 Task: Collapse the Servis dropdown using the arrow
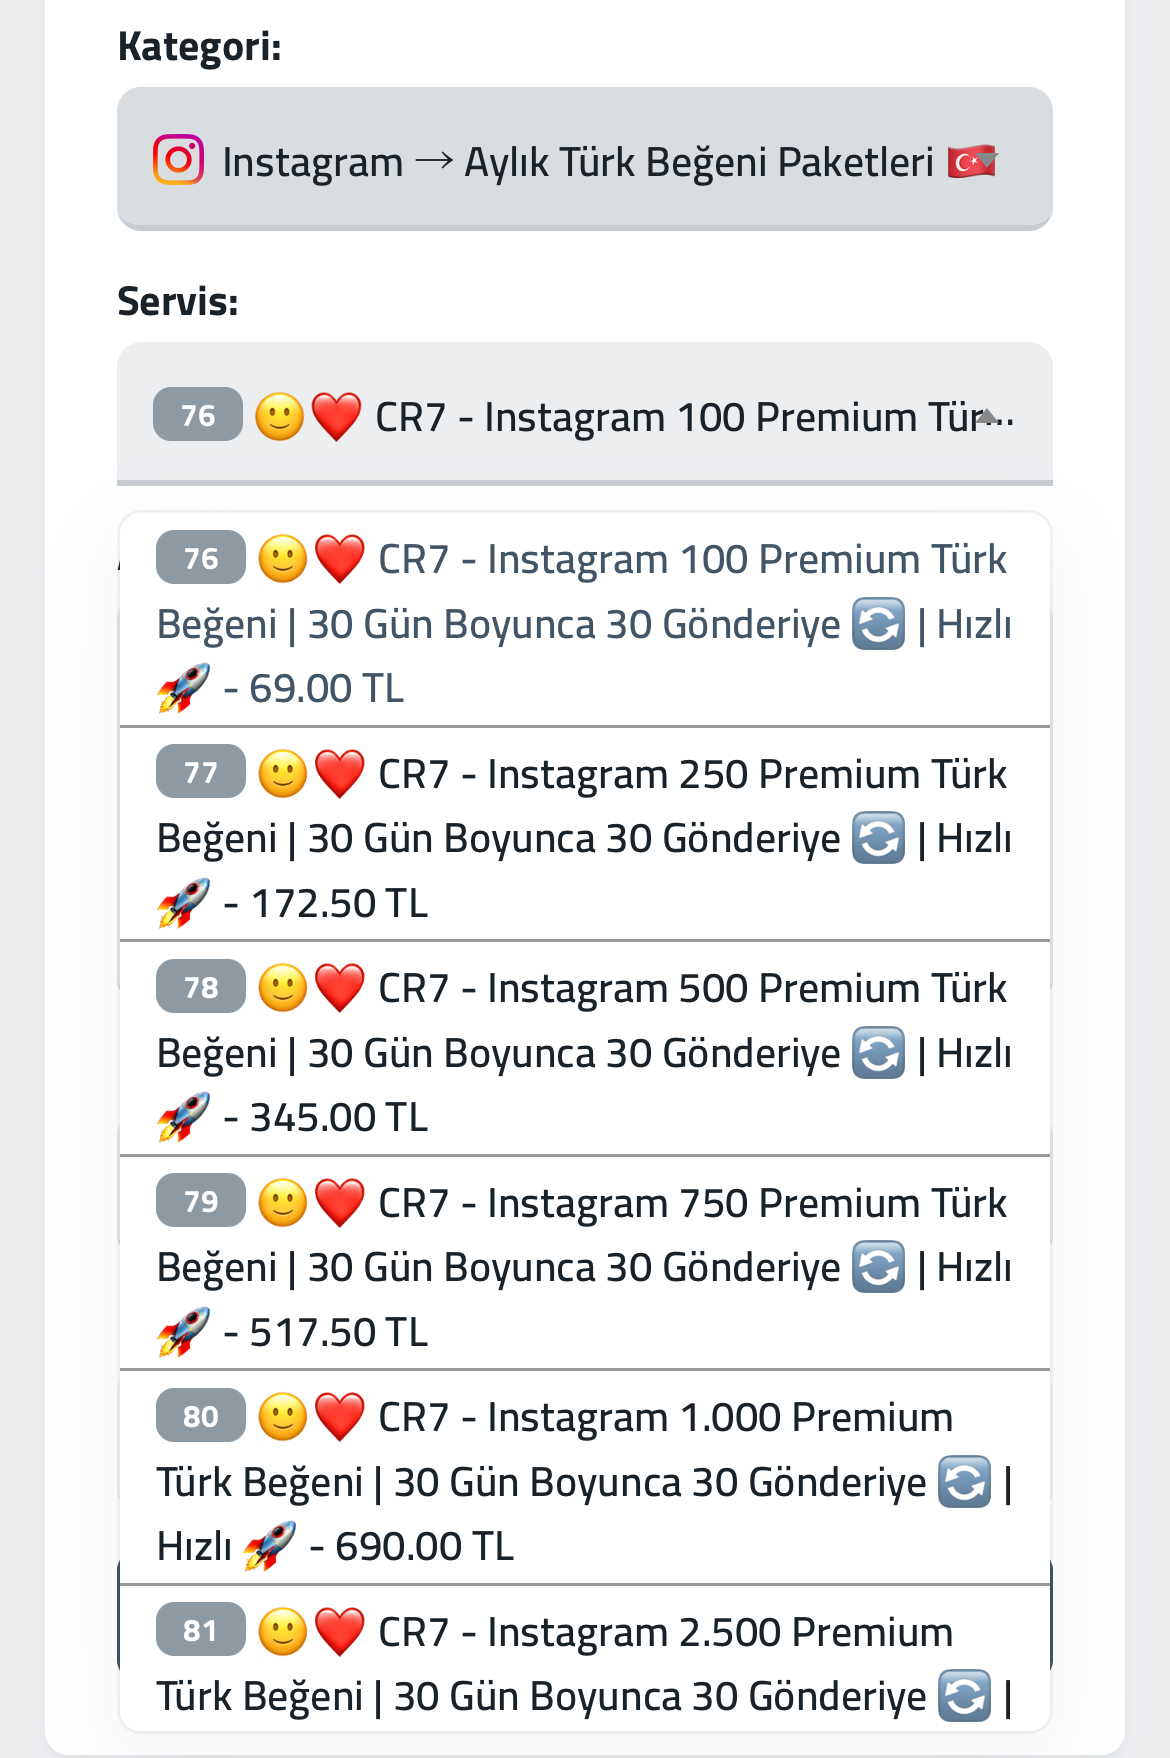click(987, 416)
